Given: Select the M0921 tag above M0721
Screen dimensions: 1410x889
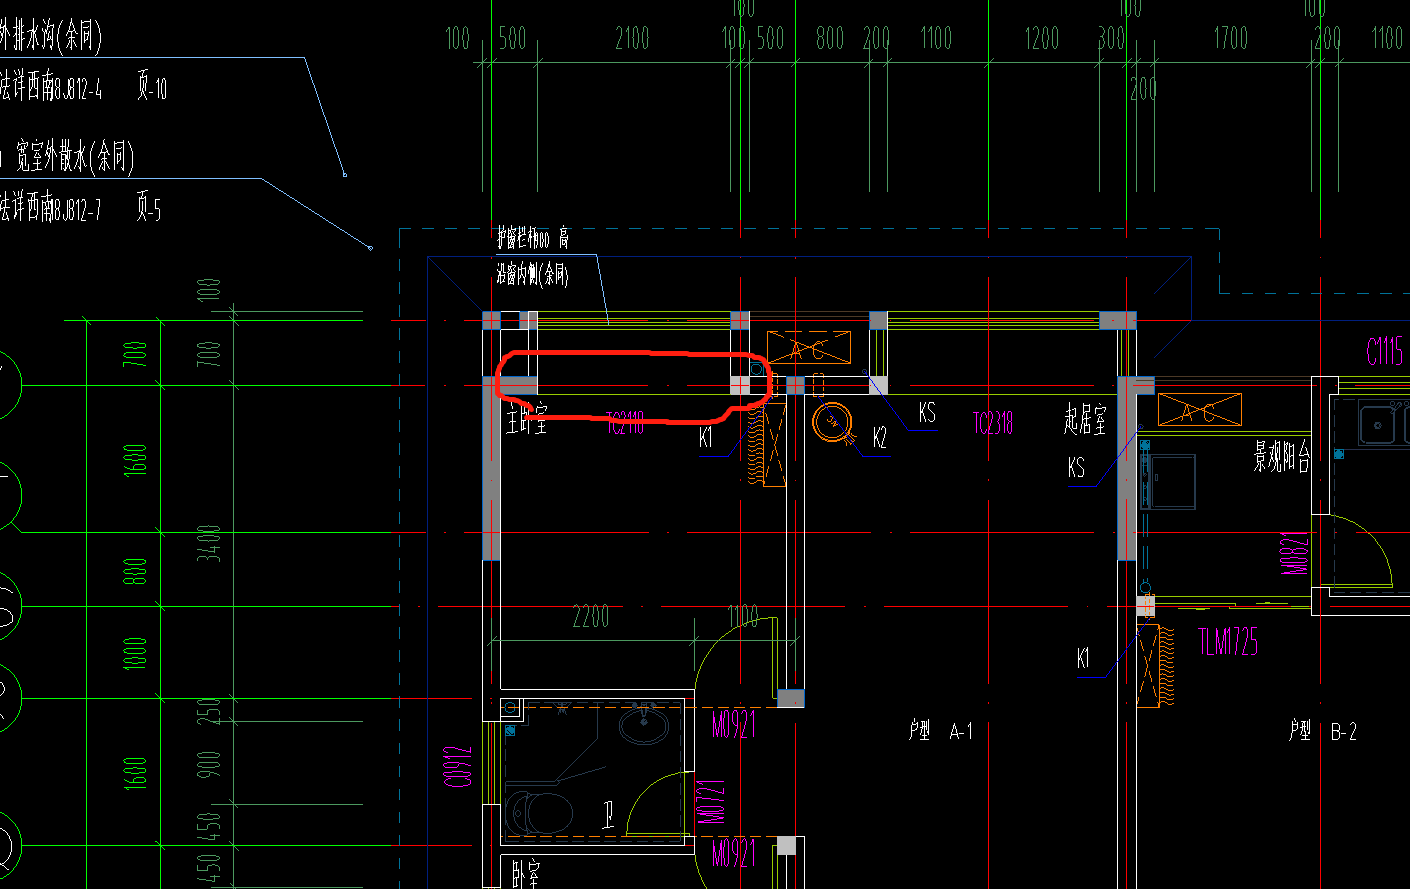Looking at the screenshot, I should point(733,724).
